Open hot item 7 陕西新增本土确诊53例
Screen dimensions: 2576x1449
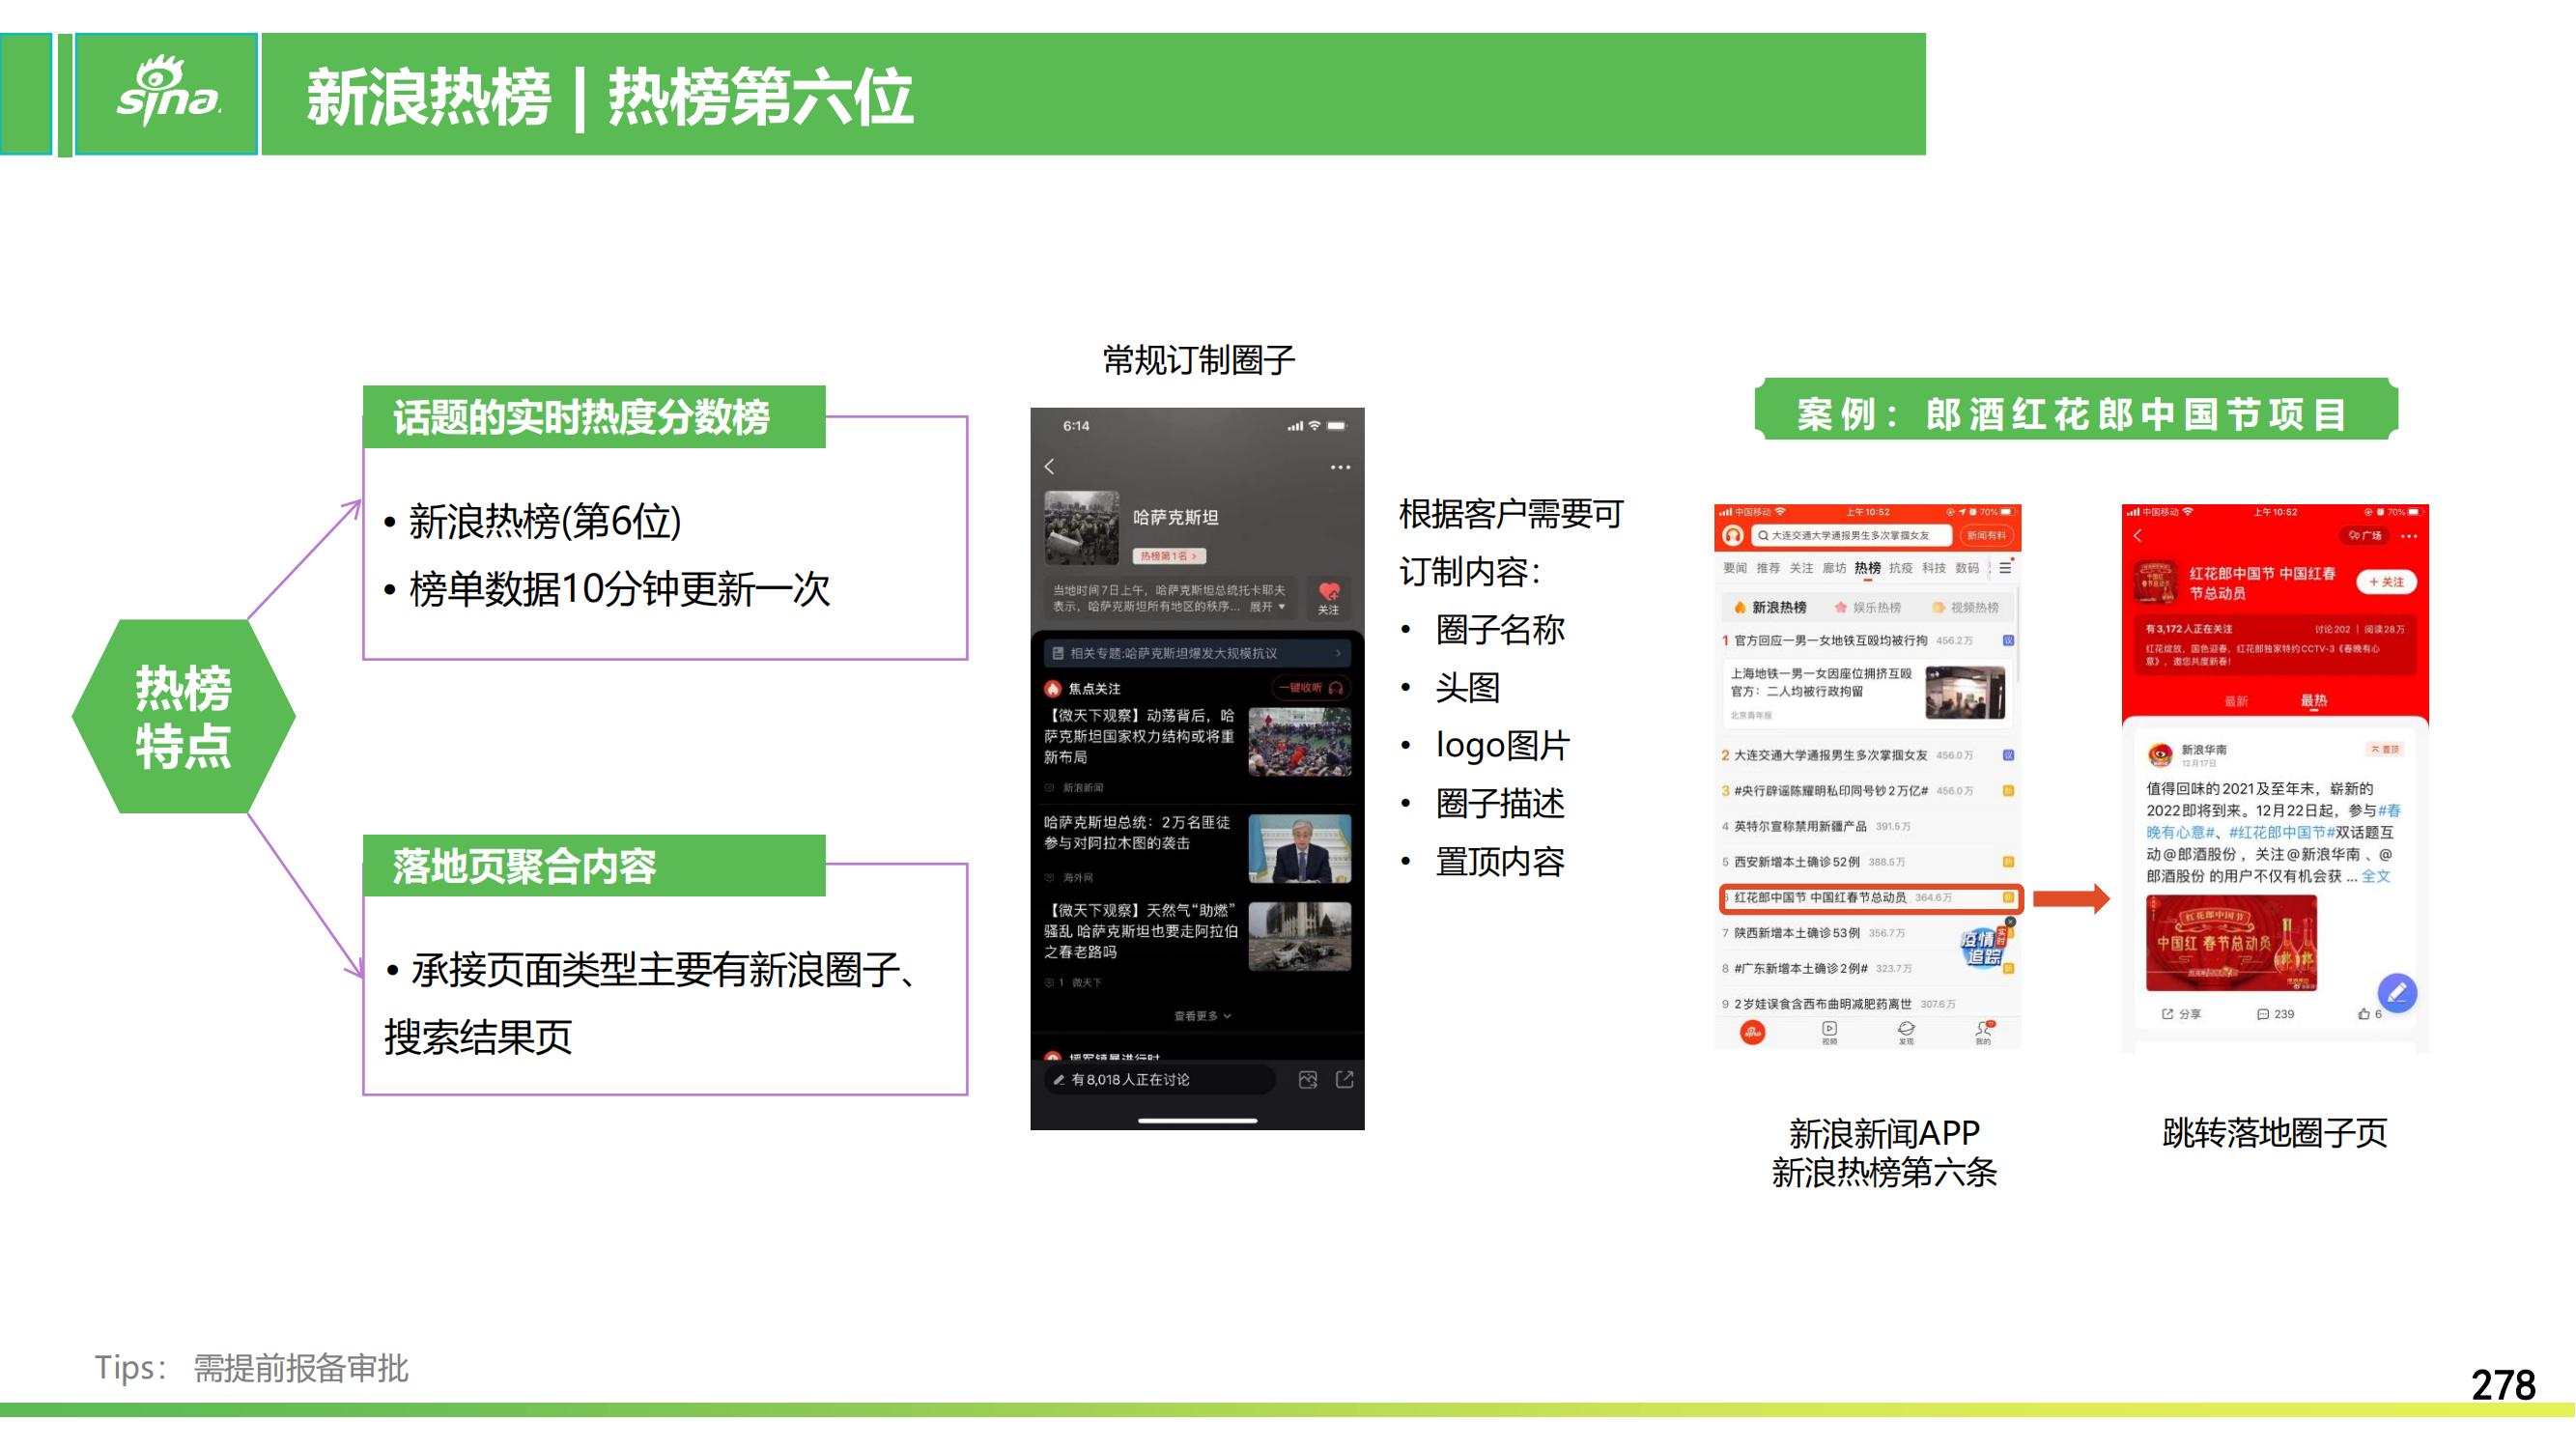(1840, 933)
